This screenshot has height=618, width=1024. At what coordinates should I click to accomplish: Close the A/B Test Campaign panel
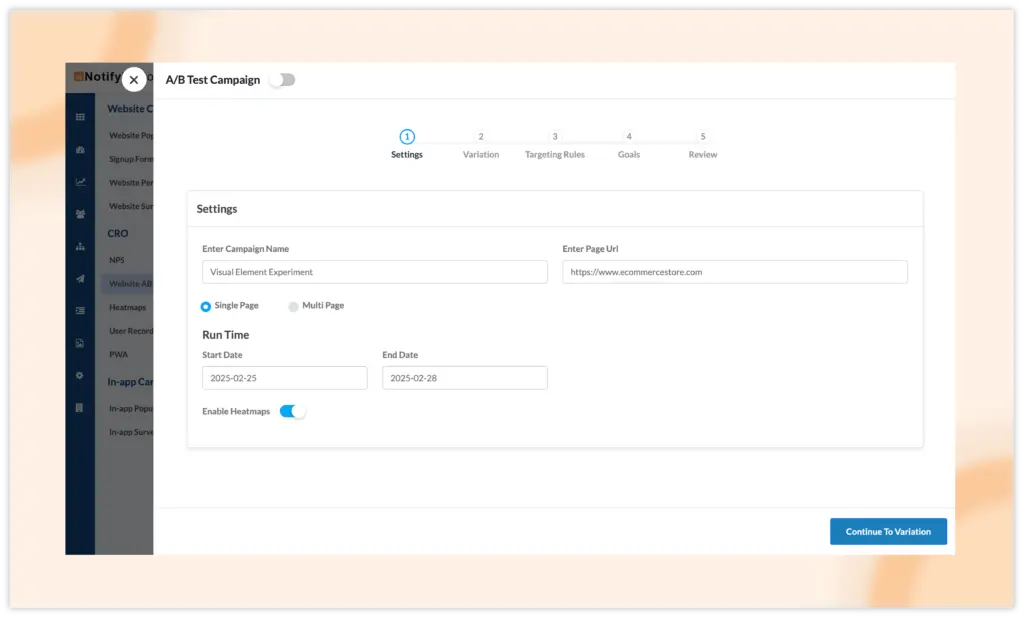click(134, 80)
